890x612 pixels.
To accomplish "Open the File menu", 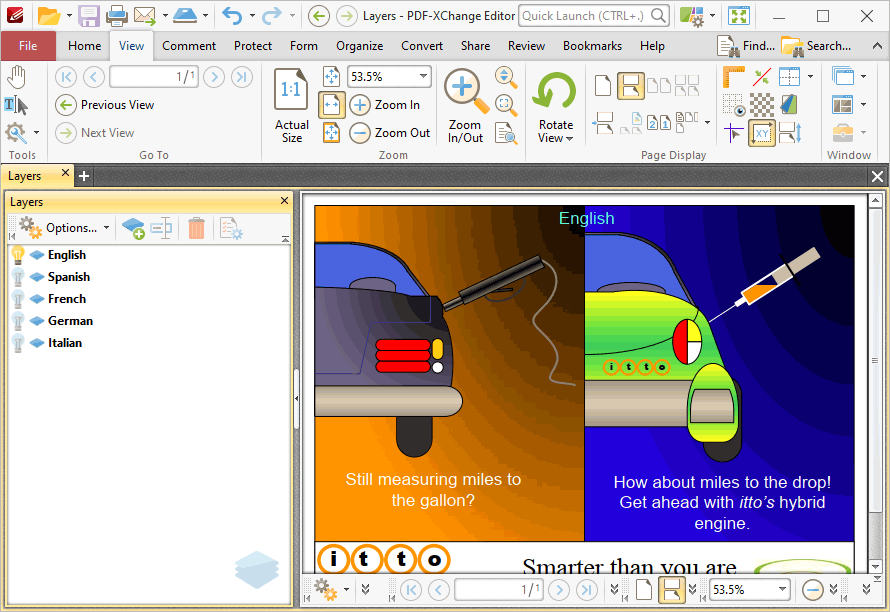I will [28, 46].
